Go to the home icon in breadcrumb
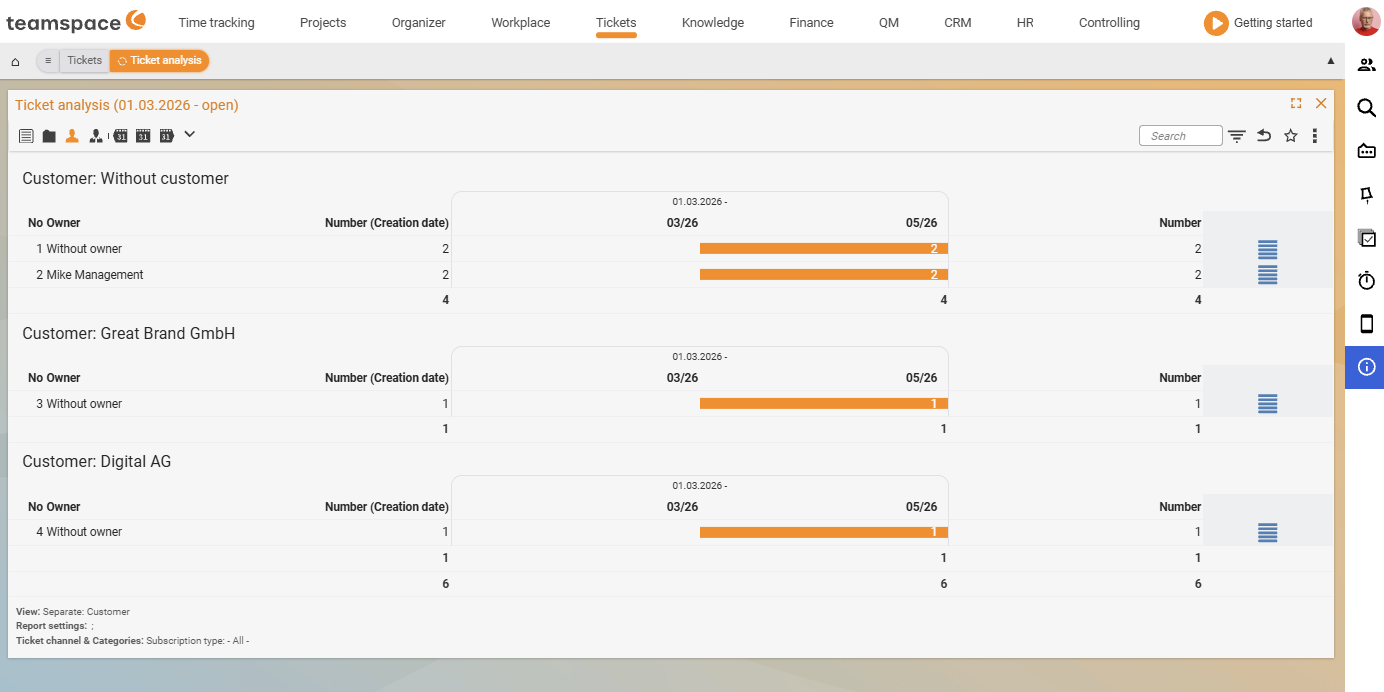The height and width of the screenshot is (692, 1384). click(x=15, y=61)
